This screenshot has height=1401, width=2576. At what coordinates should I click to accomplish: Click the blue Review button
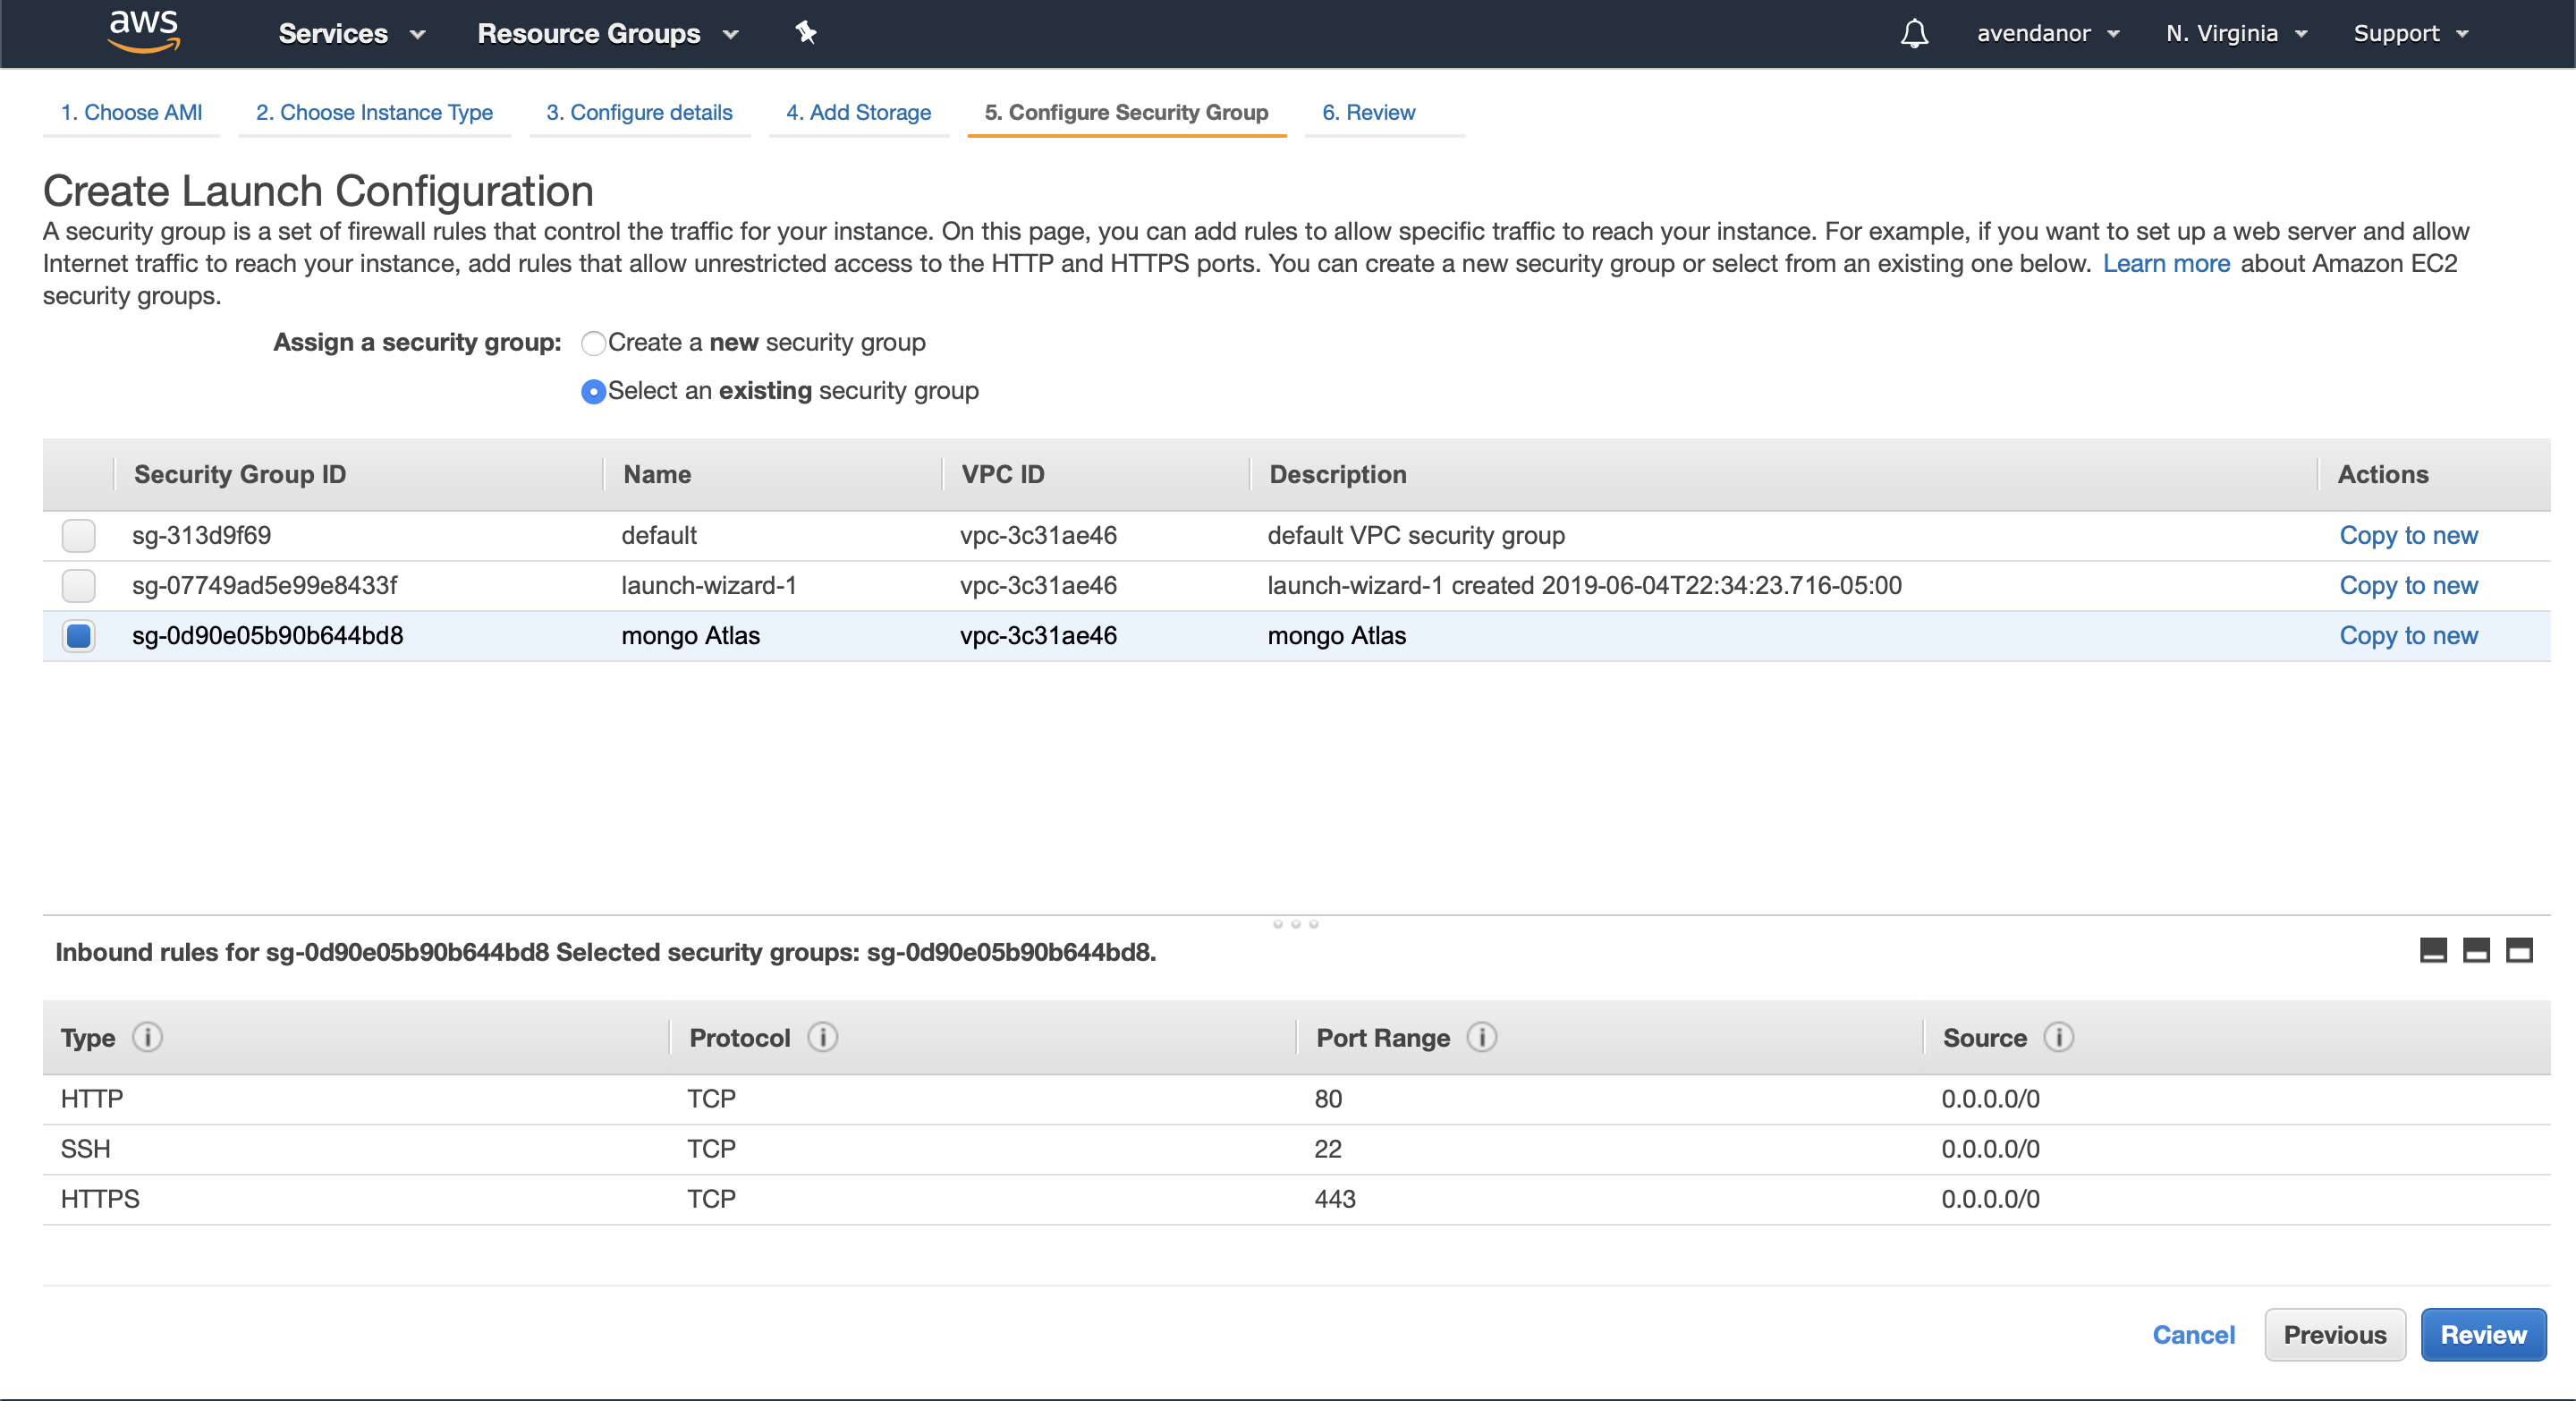click(x=2482, y=1334)
